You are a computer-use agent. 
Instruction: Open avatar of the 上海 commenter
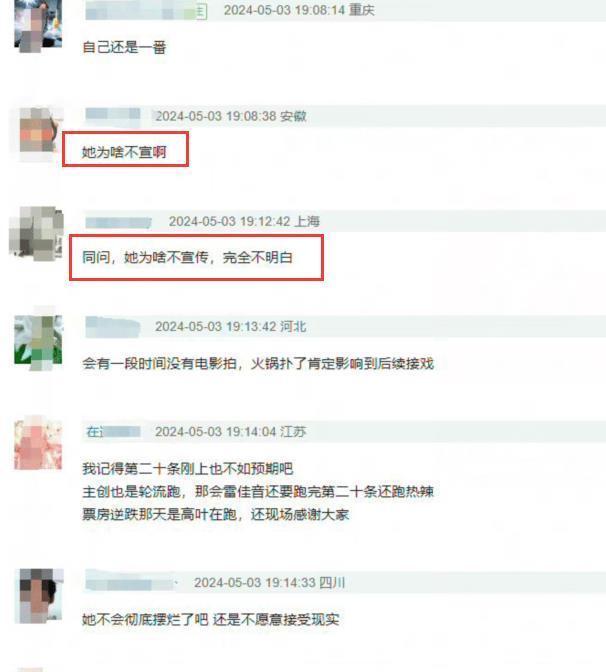point(36,234)
